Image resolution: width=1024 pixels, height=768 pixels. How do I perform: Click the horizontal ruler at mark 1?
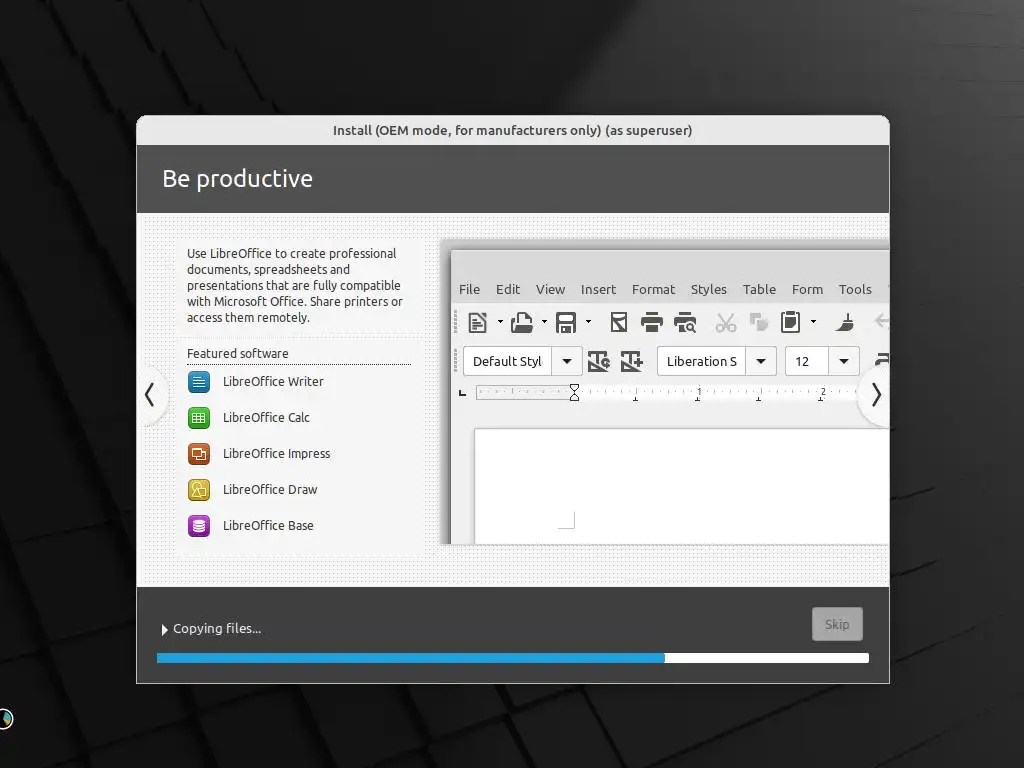[x=699, y=392]
